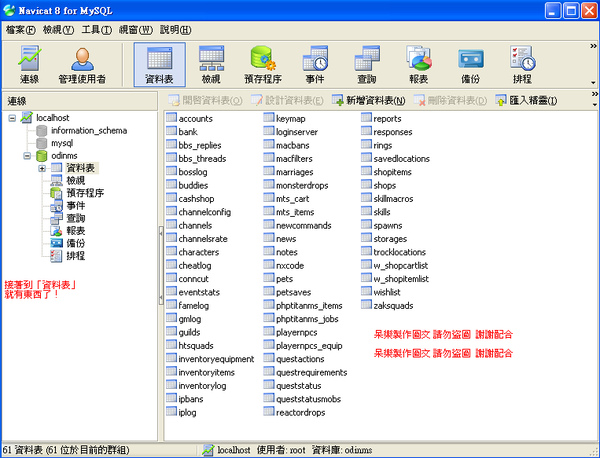Select the 資料表 tables toolbar icon
This screenshot has height=458, width=600.
160,64
